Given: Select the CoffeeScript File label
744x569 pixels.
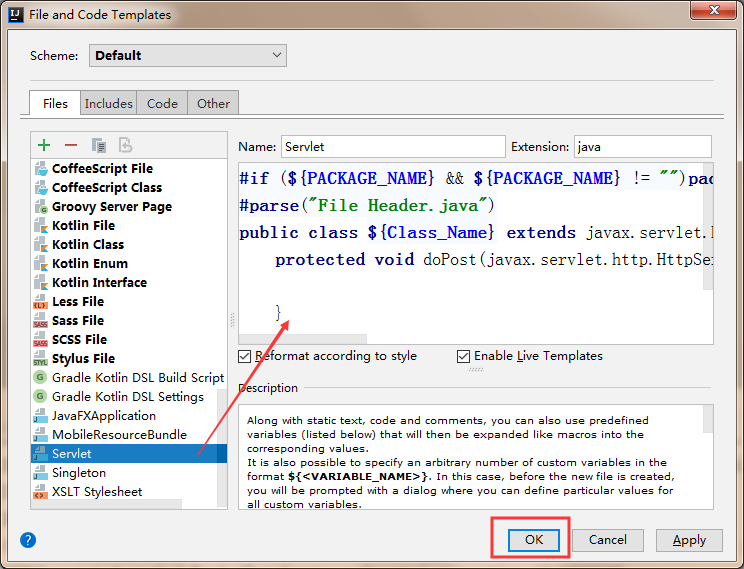Looking at the screenshot, I should 102,168.
